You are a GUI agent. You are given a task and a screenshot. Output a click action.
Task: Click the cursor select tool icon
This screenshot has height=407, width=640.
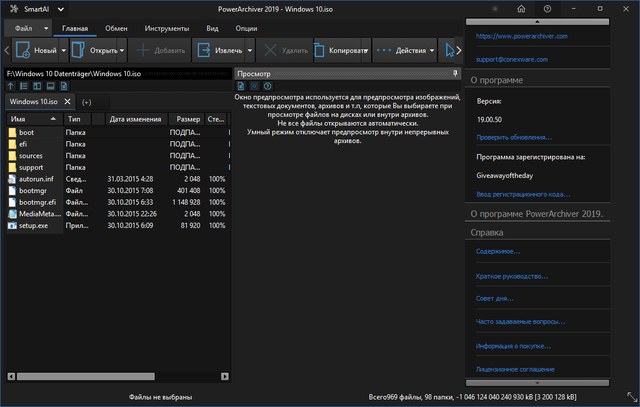pyautogui.click(x=450, y=50)
